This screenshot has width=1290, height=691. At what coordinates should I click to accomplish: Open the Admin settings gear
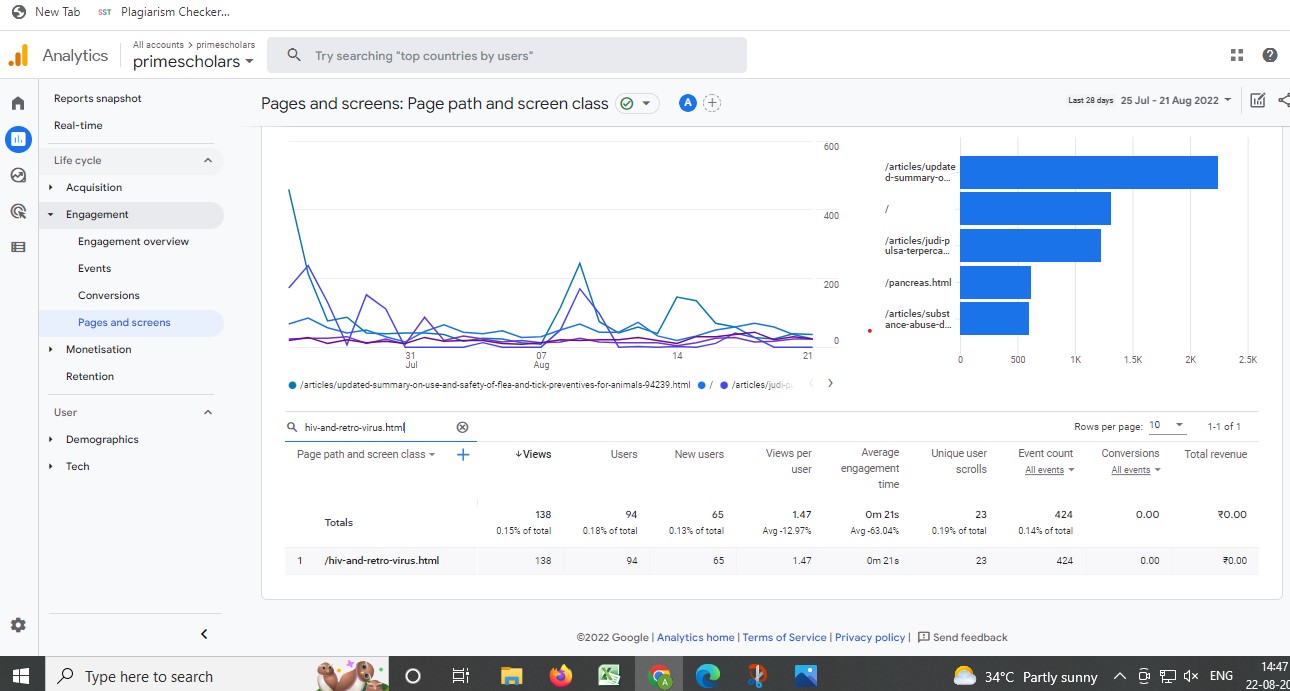18,625
